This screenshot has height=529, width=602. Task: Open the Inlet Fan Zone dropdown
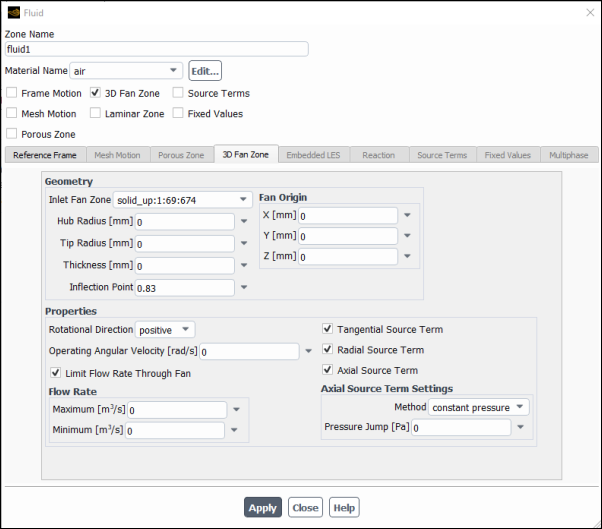tap(182, 200)
